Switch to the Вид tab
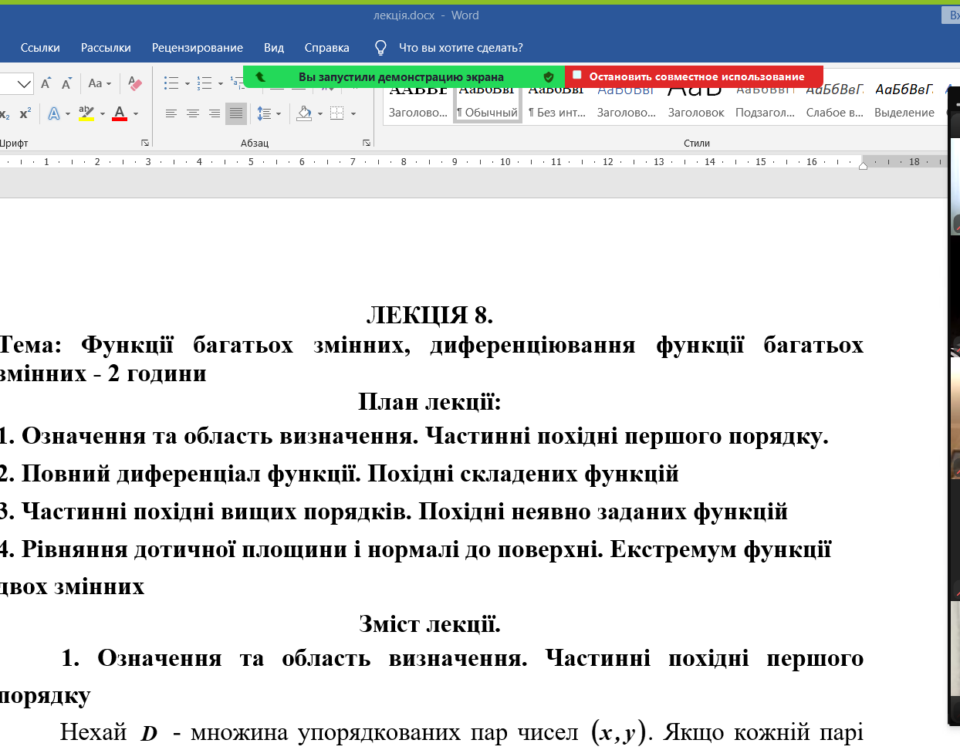960x750 pixels. (x=274, y=48)
